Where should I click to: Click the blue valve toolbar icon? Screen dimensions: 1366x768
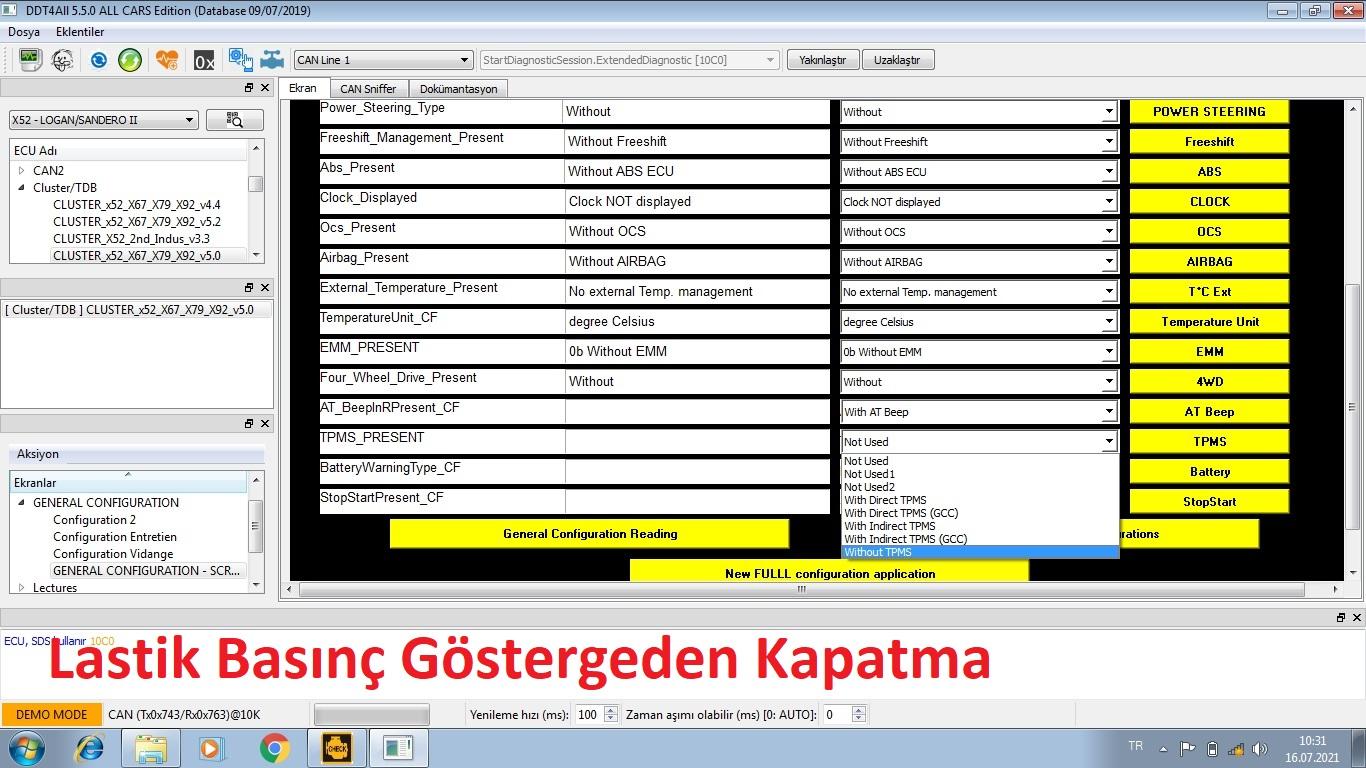[x=272, y=60]
